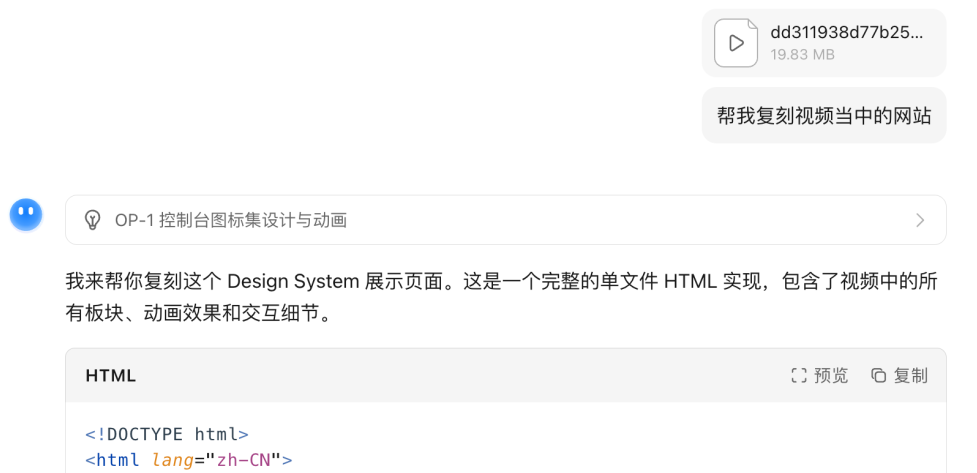977x473 pixels.
Task: Click the <html lang> code line
Action: pos(188,460)
